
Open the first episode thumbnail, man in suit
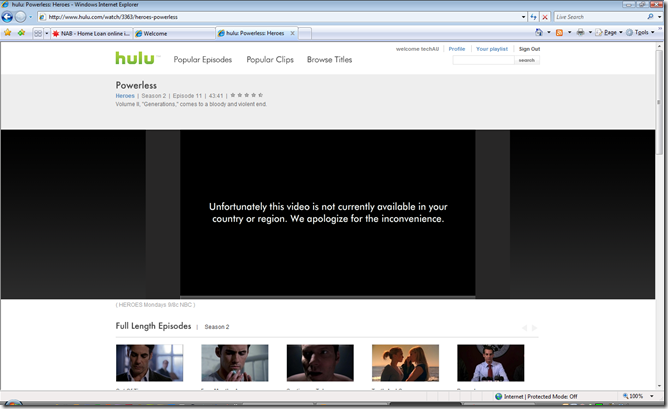150,363
